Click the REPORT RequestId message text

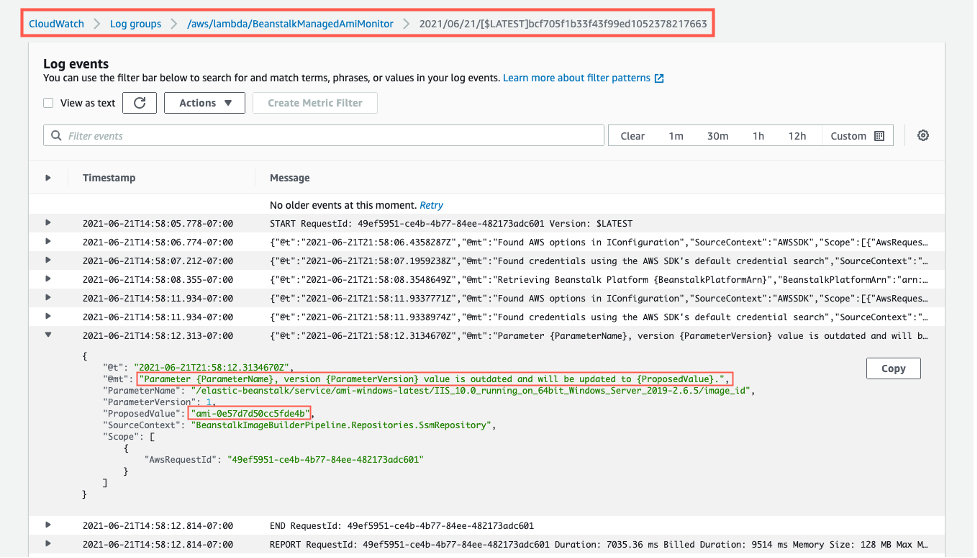point(598,544)
